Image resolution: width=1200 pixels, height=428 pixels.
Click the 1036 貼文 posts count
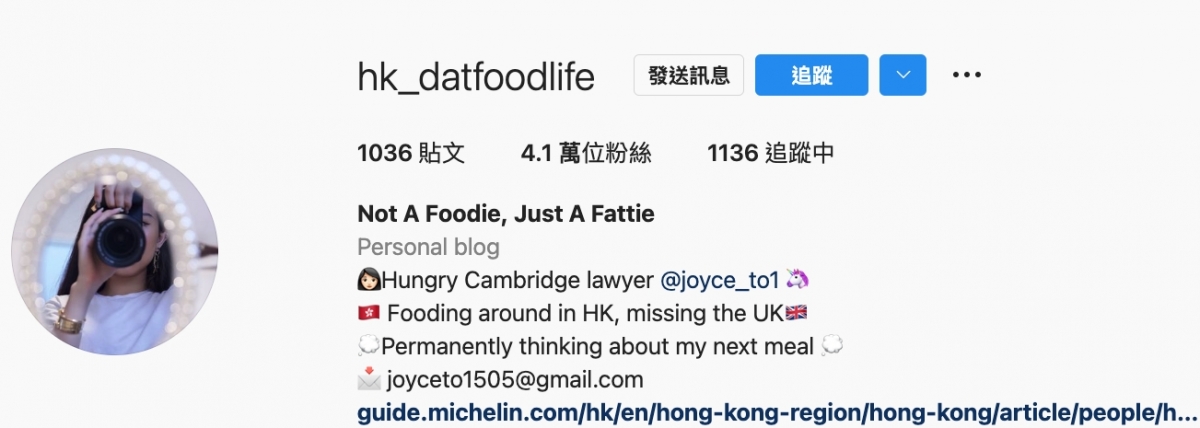point(411,153)
